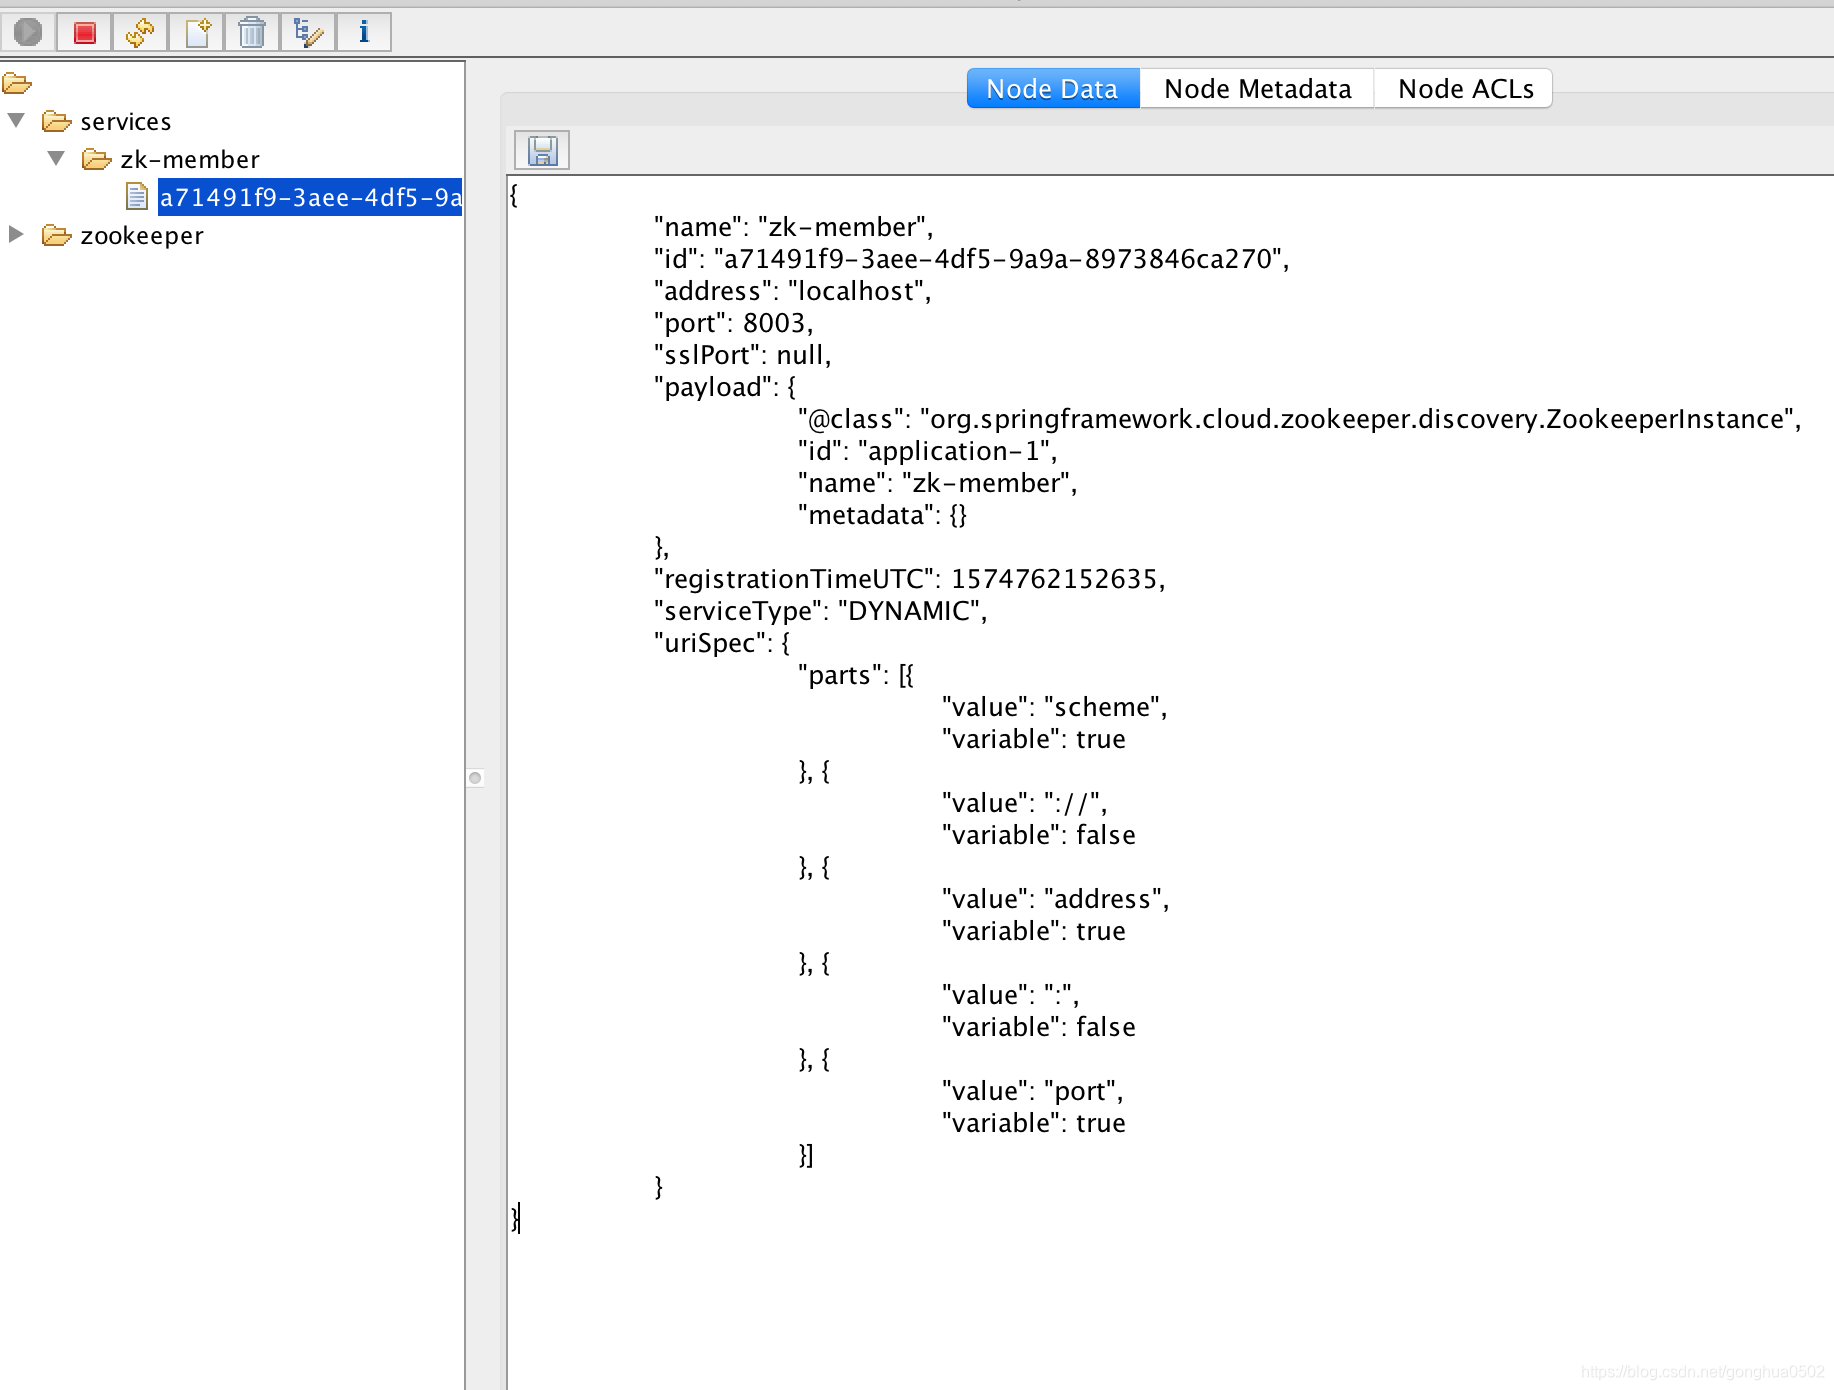
Task: Refresh the node tree
Action: point(139,32)
